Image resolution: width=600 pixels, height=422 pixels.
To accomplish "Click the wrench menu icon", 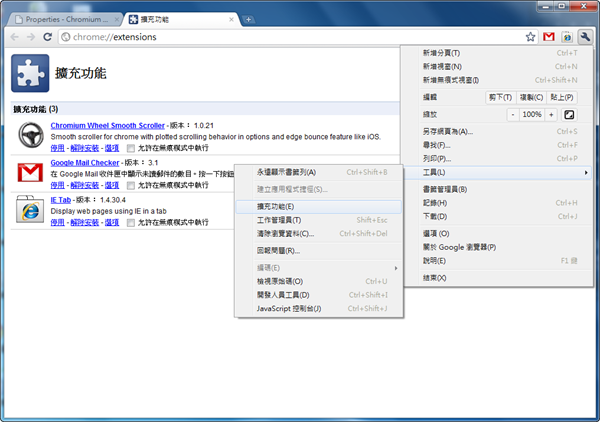I will tap(585, 37).
